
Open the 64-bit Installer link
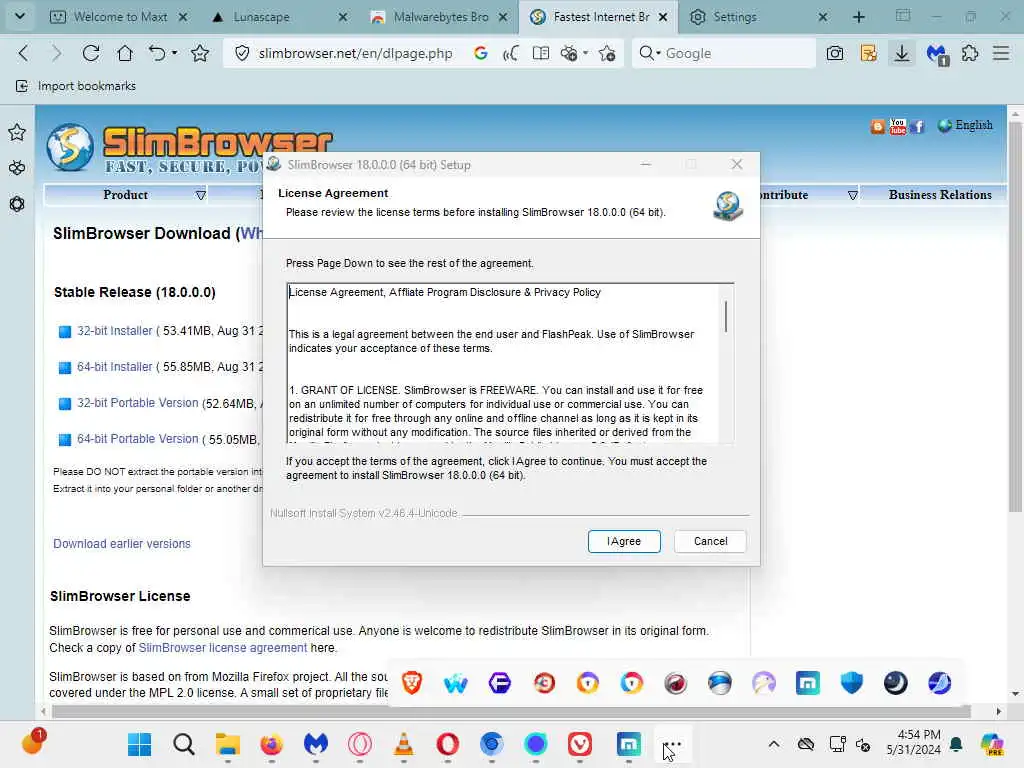[114, 367]
